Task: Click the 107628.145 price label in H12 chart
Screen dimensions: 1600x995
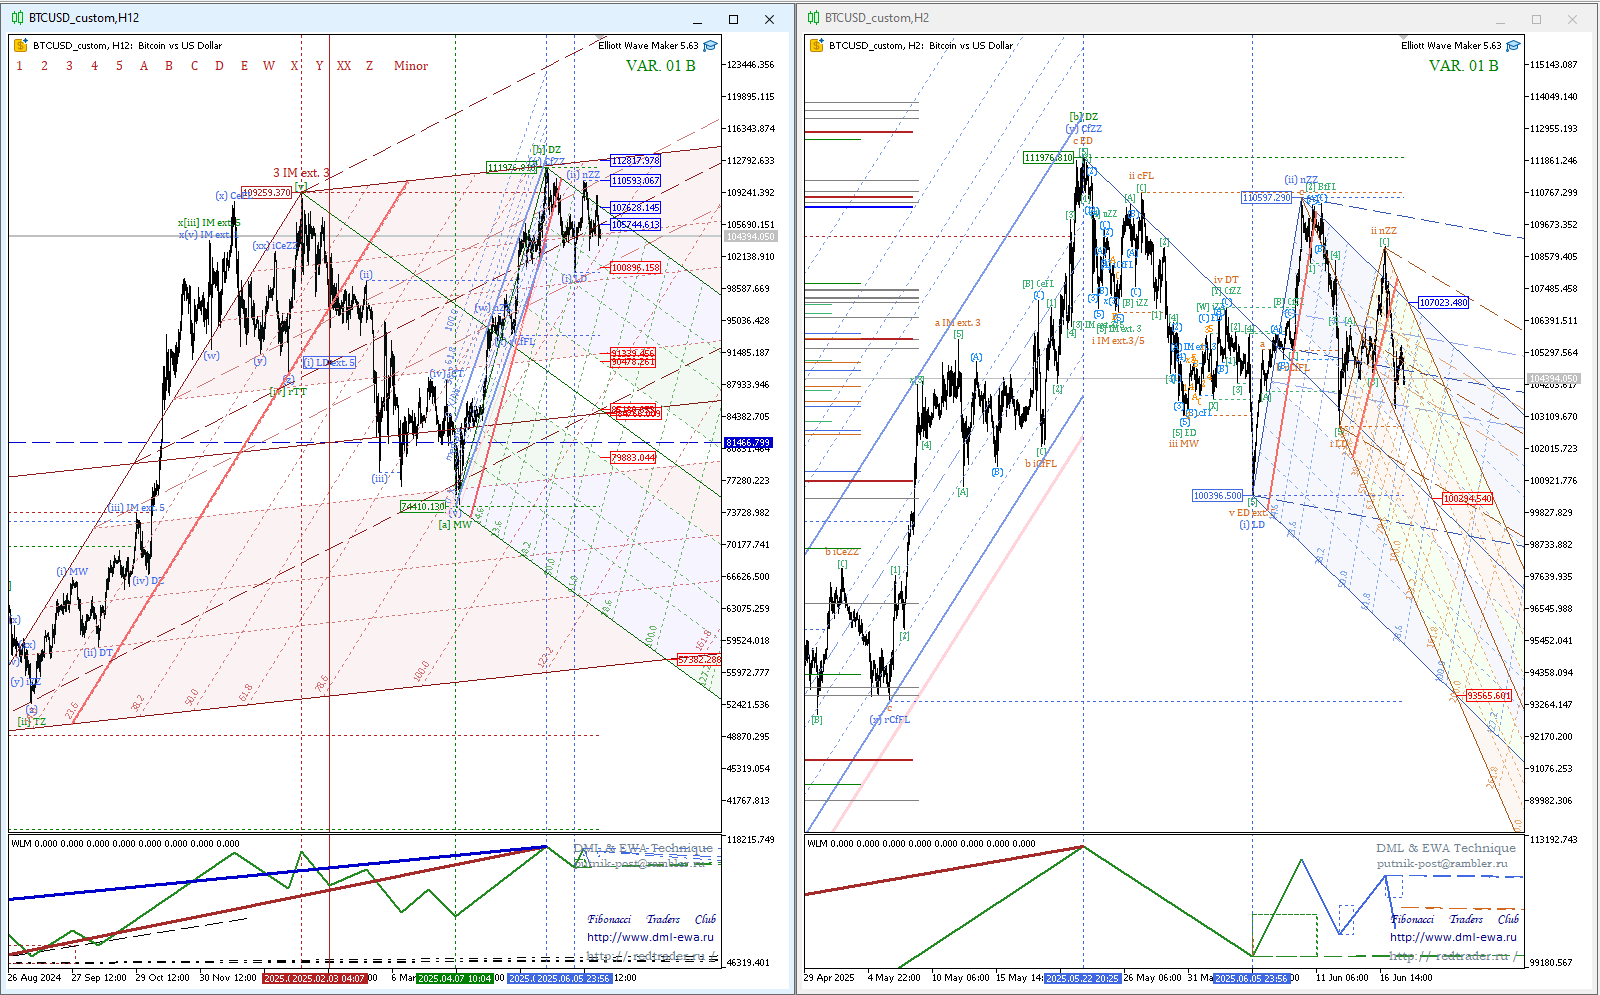Action: click(636, 207)
